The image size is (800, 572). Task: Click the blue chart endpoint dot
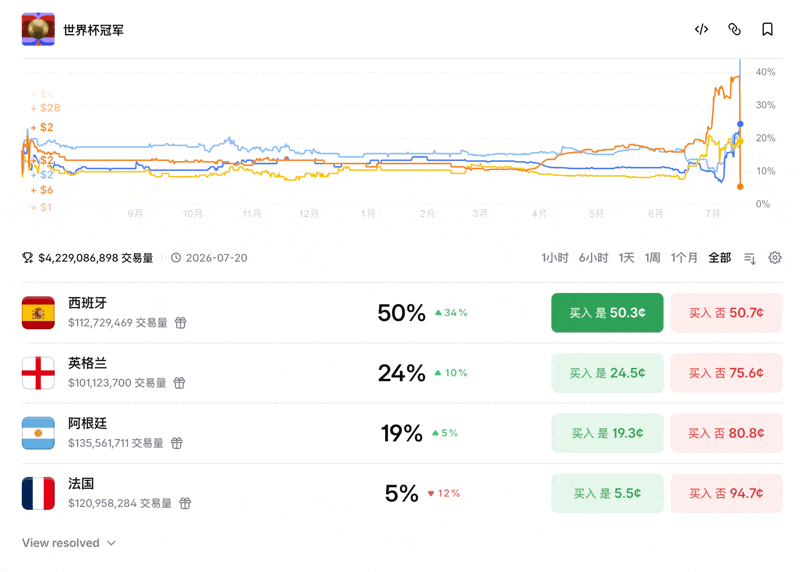click(x=740, y=124)
